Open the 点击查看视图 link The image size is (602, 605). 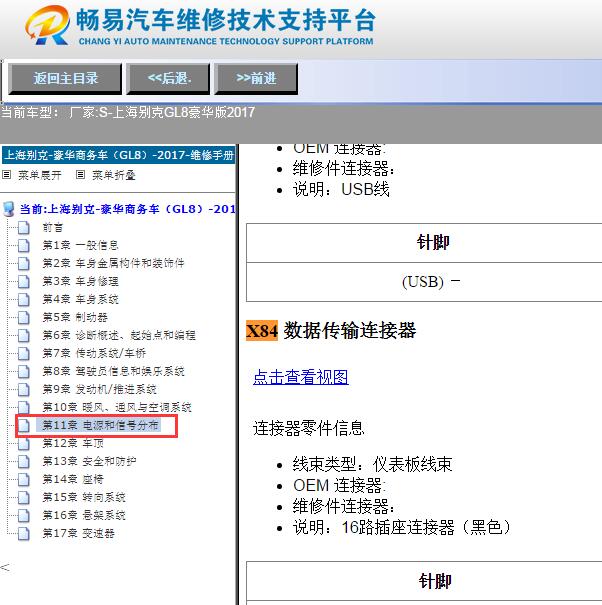(x=301, y=377)
